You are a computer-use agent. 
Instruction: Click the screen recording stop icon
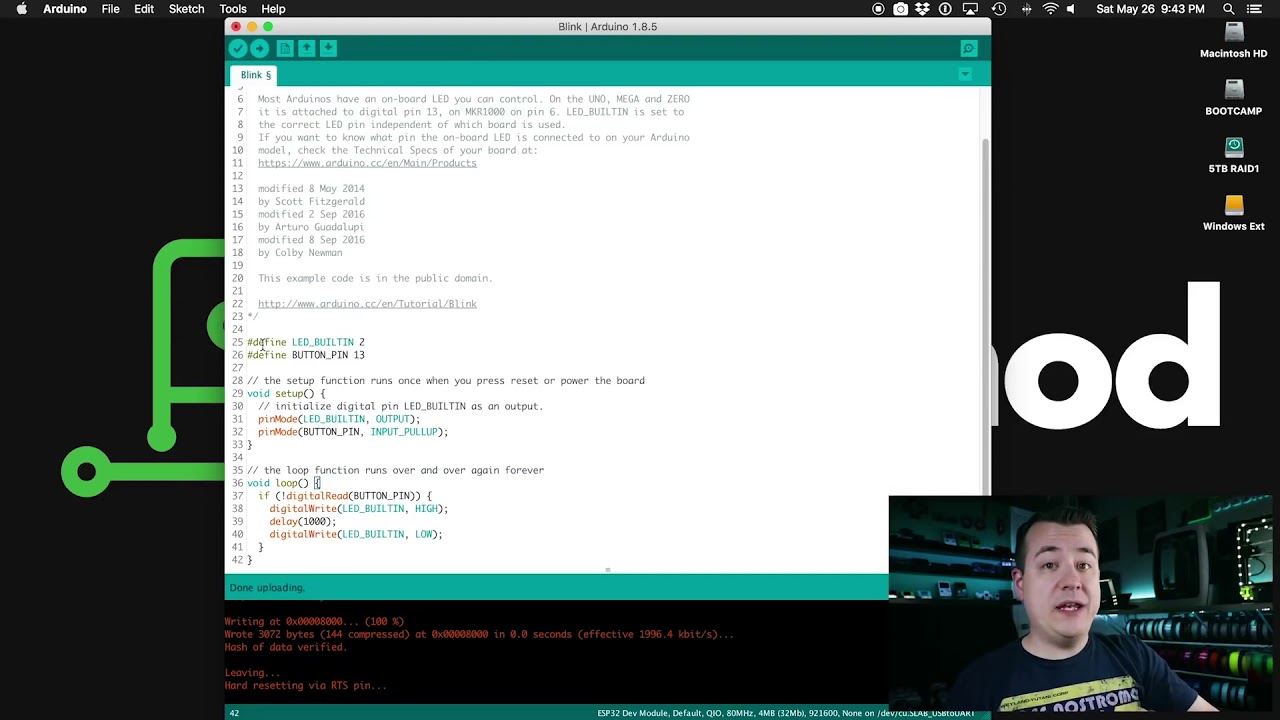click(878, 9)
